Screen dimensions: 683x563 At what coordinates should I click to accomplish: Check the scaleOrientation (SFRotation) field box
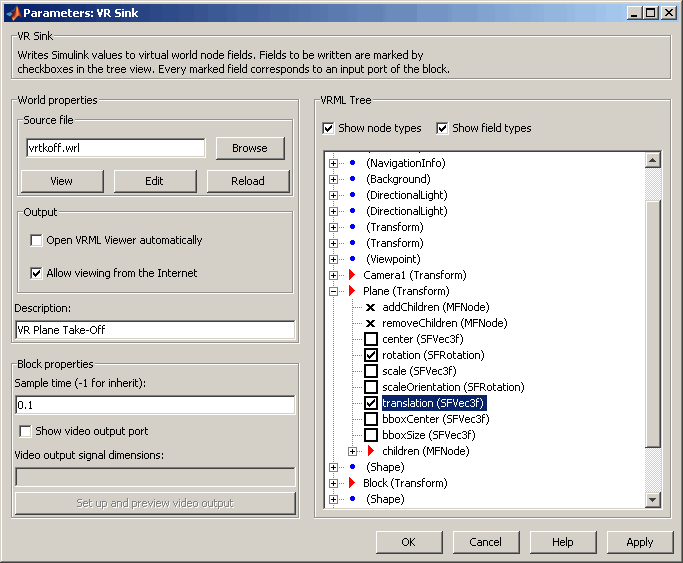click(371, 387)
